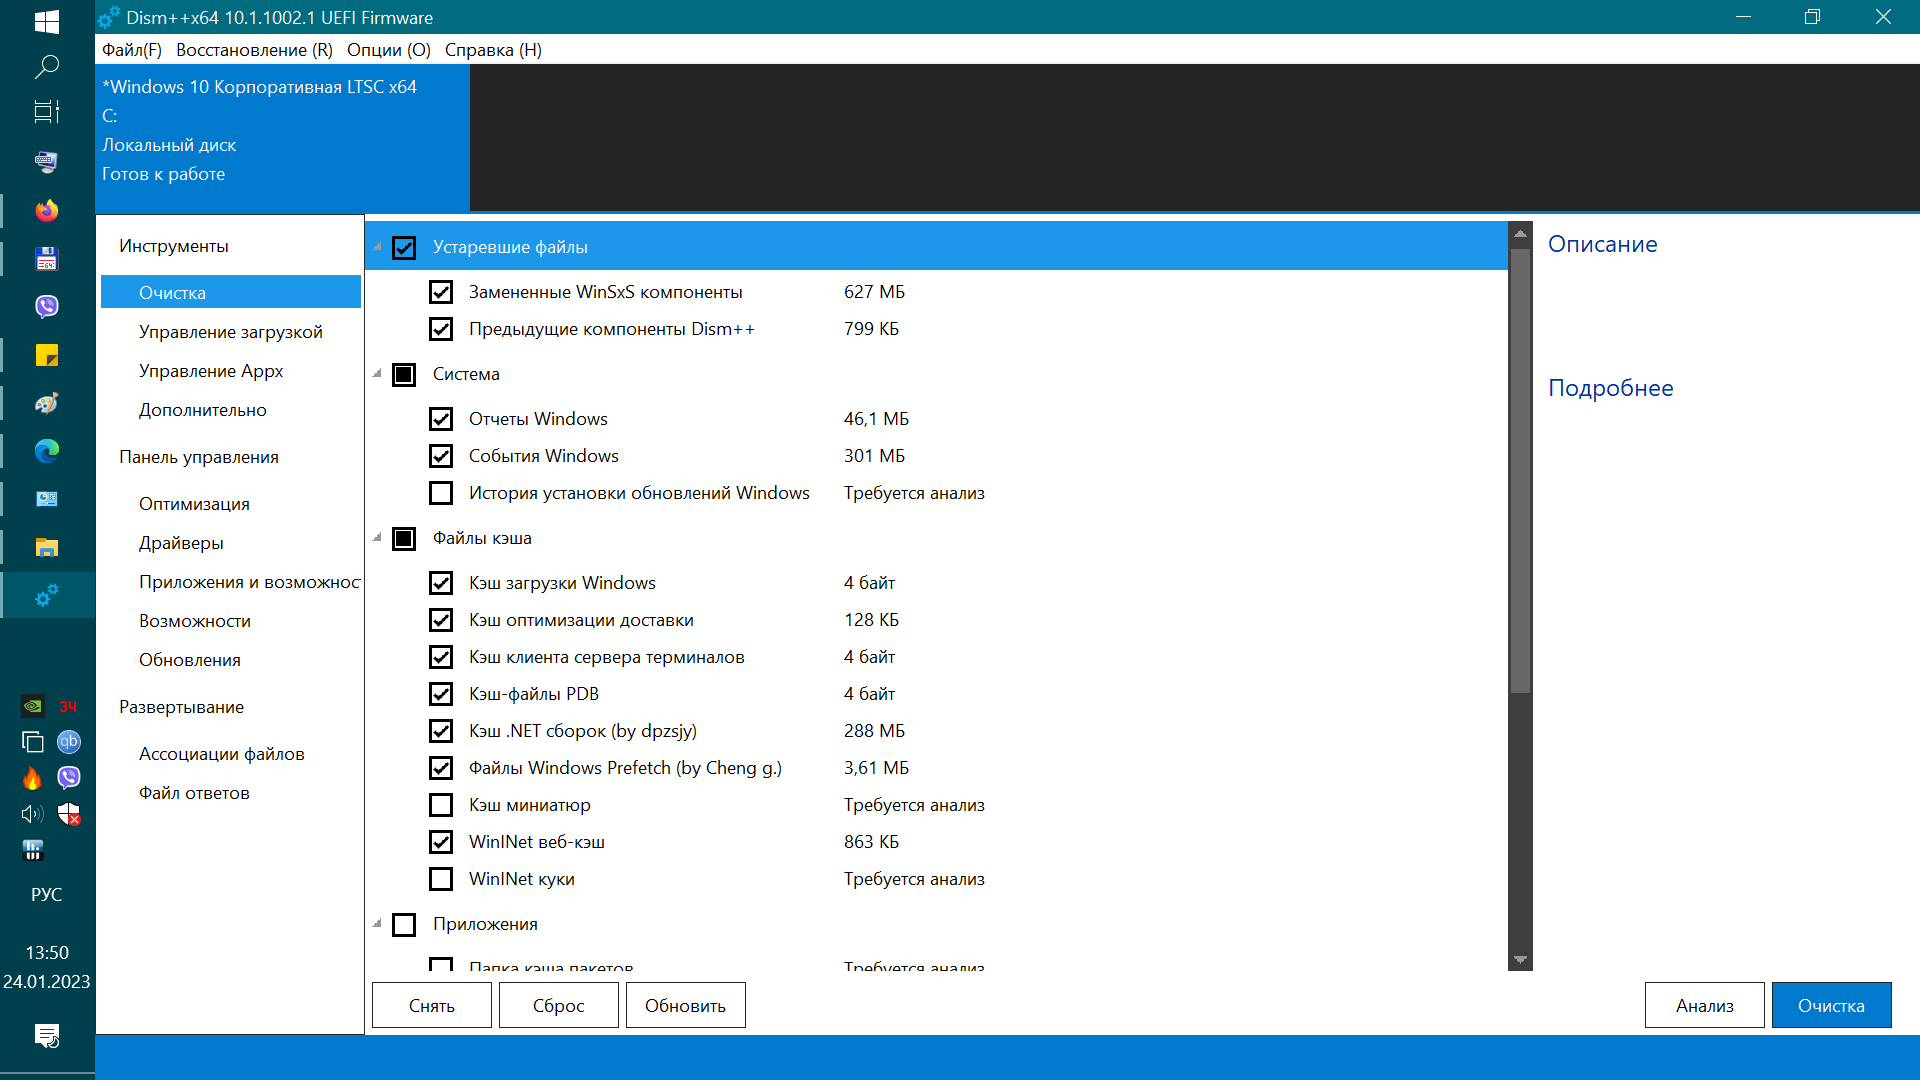Image resolution: width=1920 pixels, height=1080 pixels.
Task: Click the qBittorrent tray icon
Action: point(68,742)
